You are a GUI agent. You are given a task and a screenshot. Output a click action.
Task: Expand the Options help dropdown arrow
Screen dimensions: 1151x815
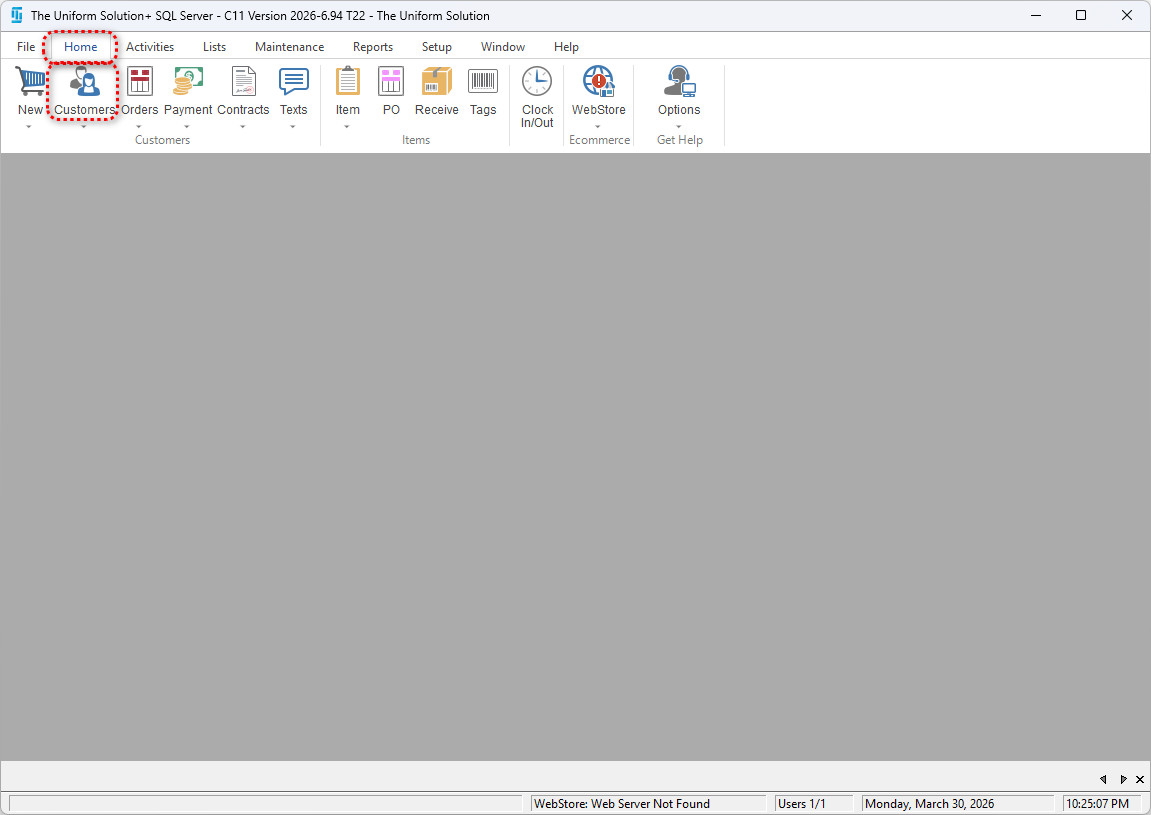tap(679, 127)
